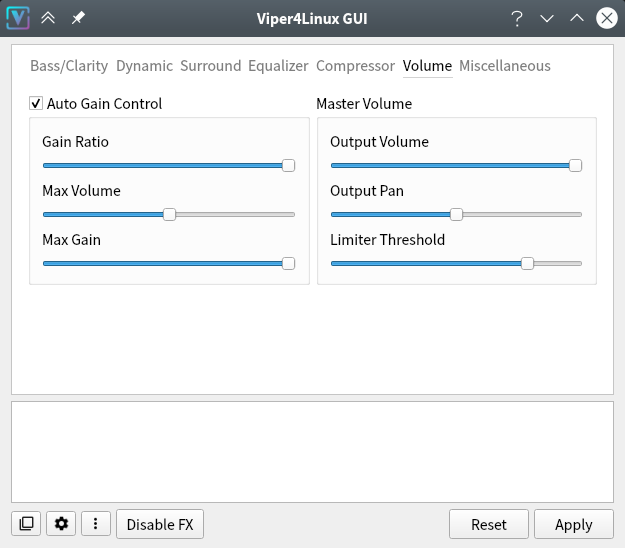625x548 pixels.
Task: Toggle the Auto Gain Control checkbox
Action: tap(36, 104)
